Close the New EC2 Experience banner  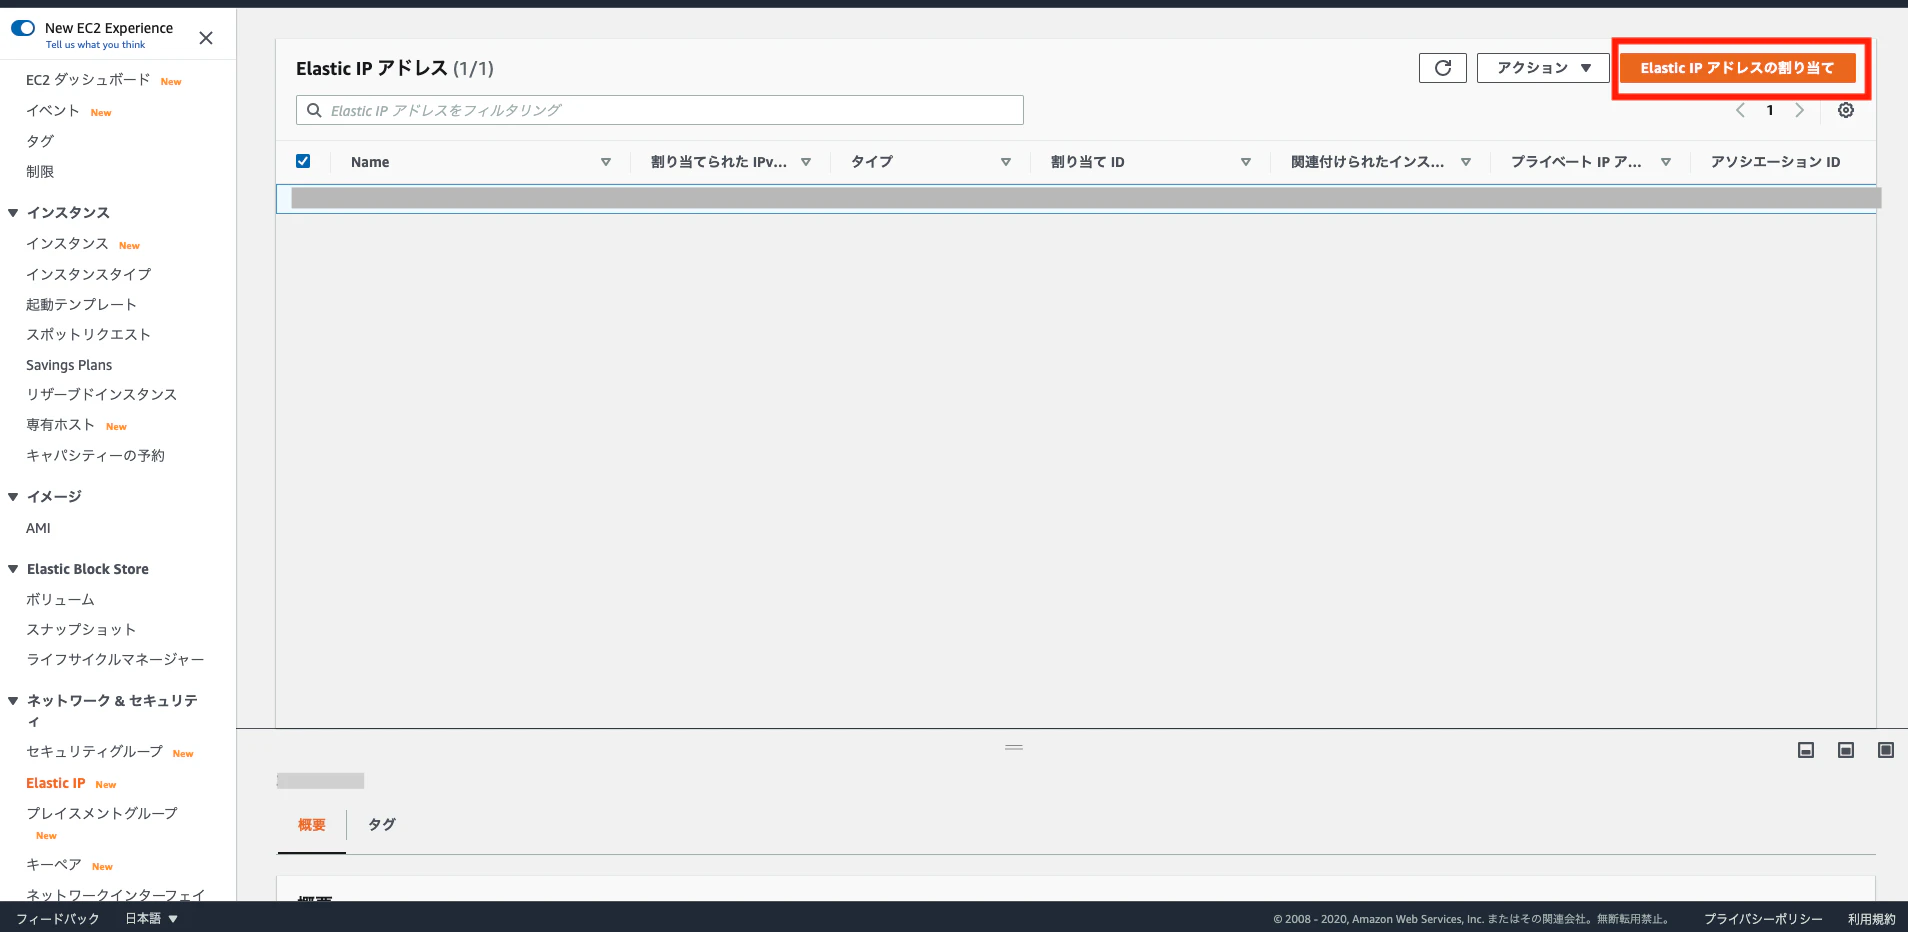click(x=206, y=38)
